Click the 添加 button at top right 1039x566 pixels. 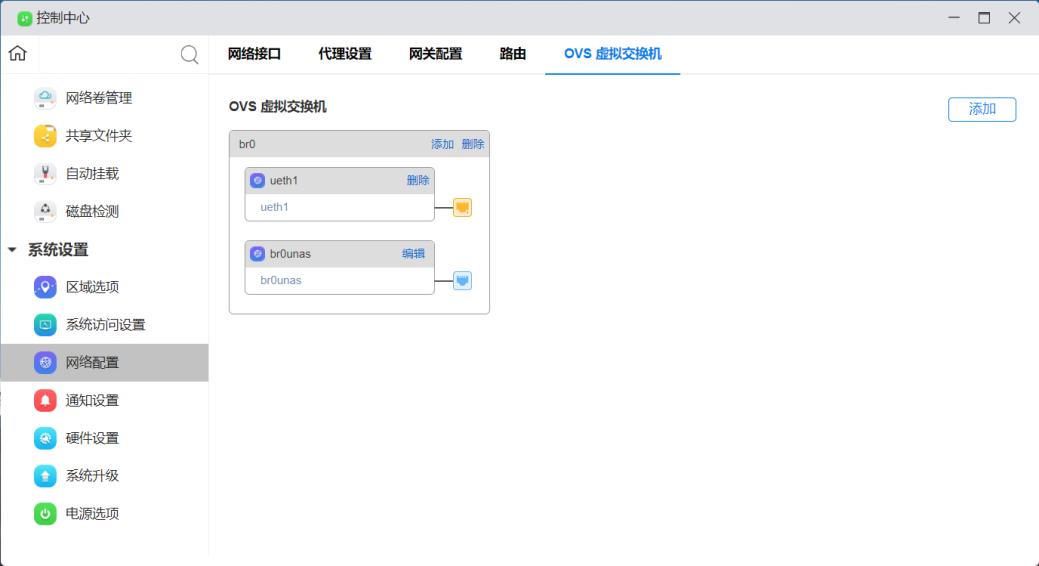[x=981, y=110]
